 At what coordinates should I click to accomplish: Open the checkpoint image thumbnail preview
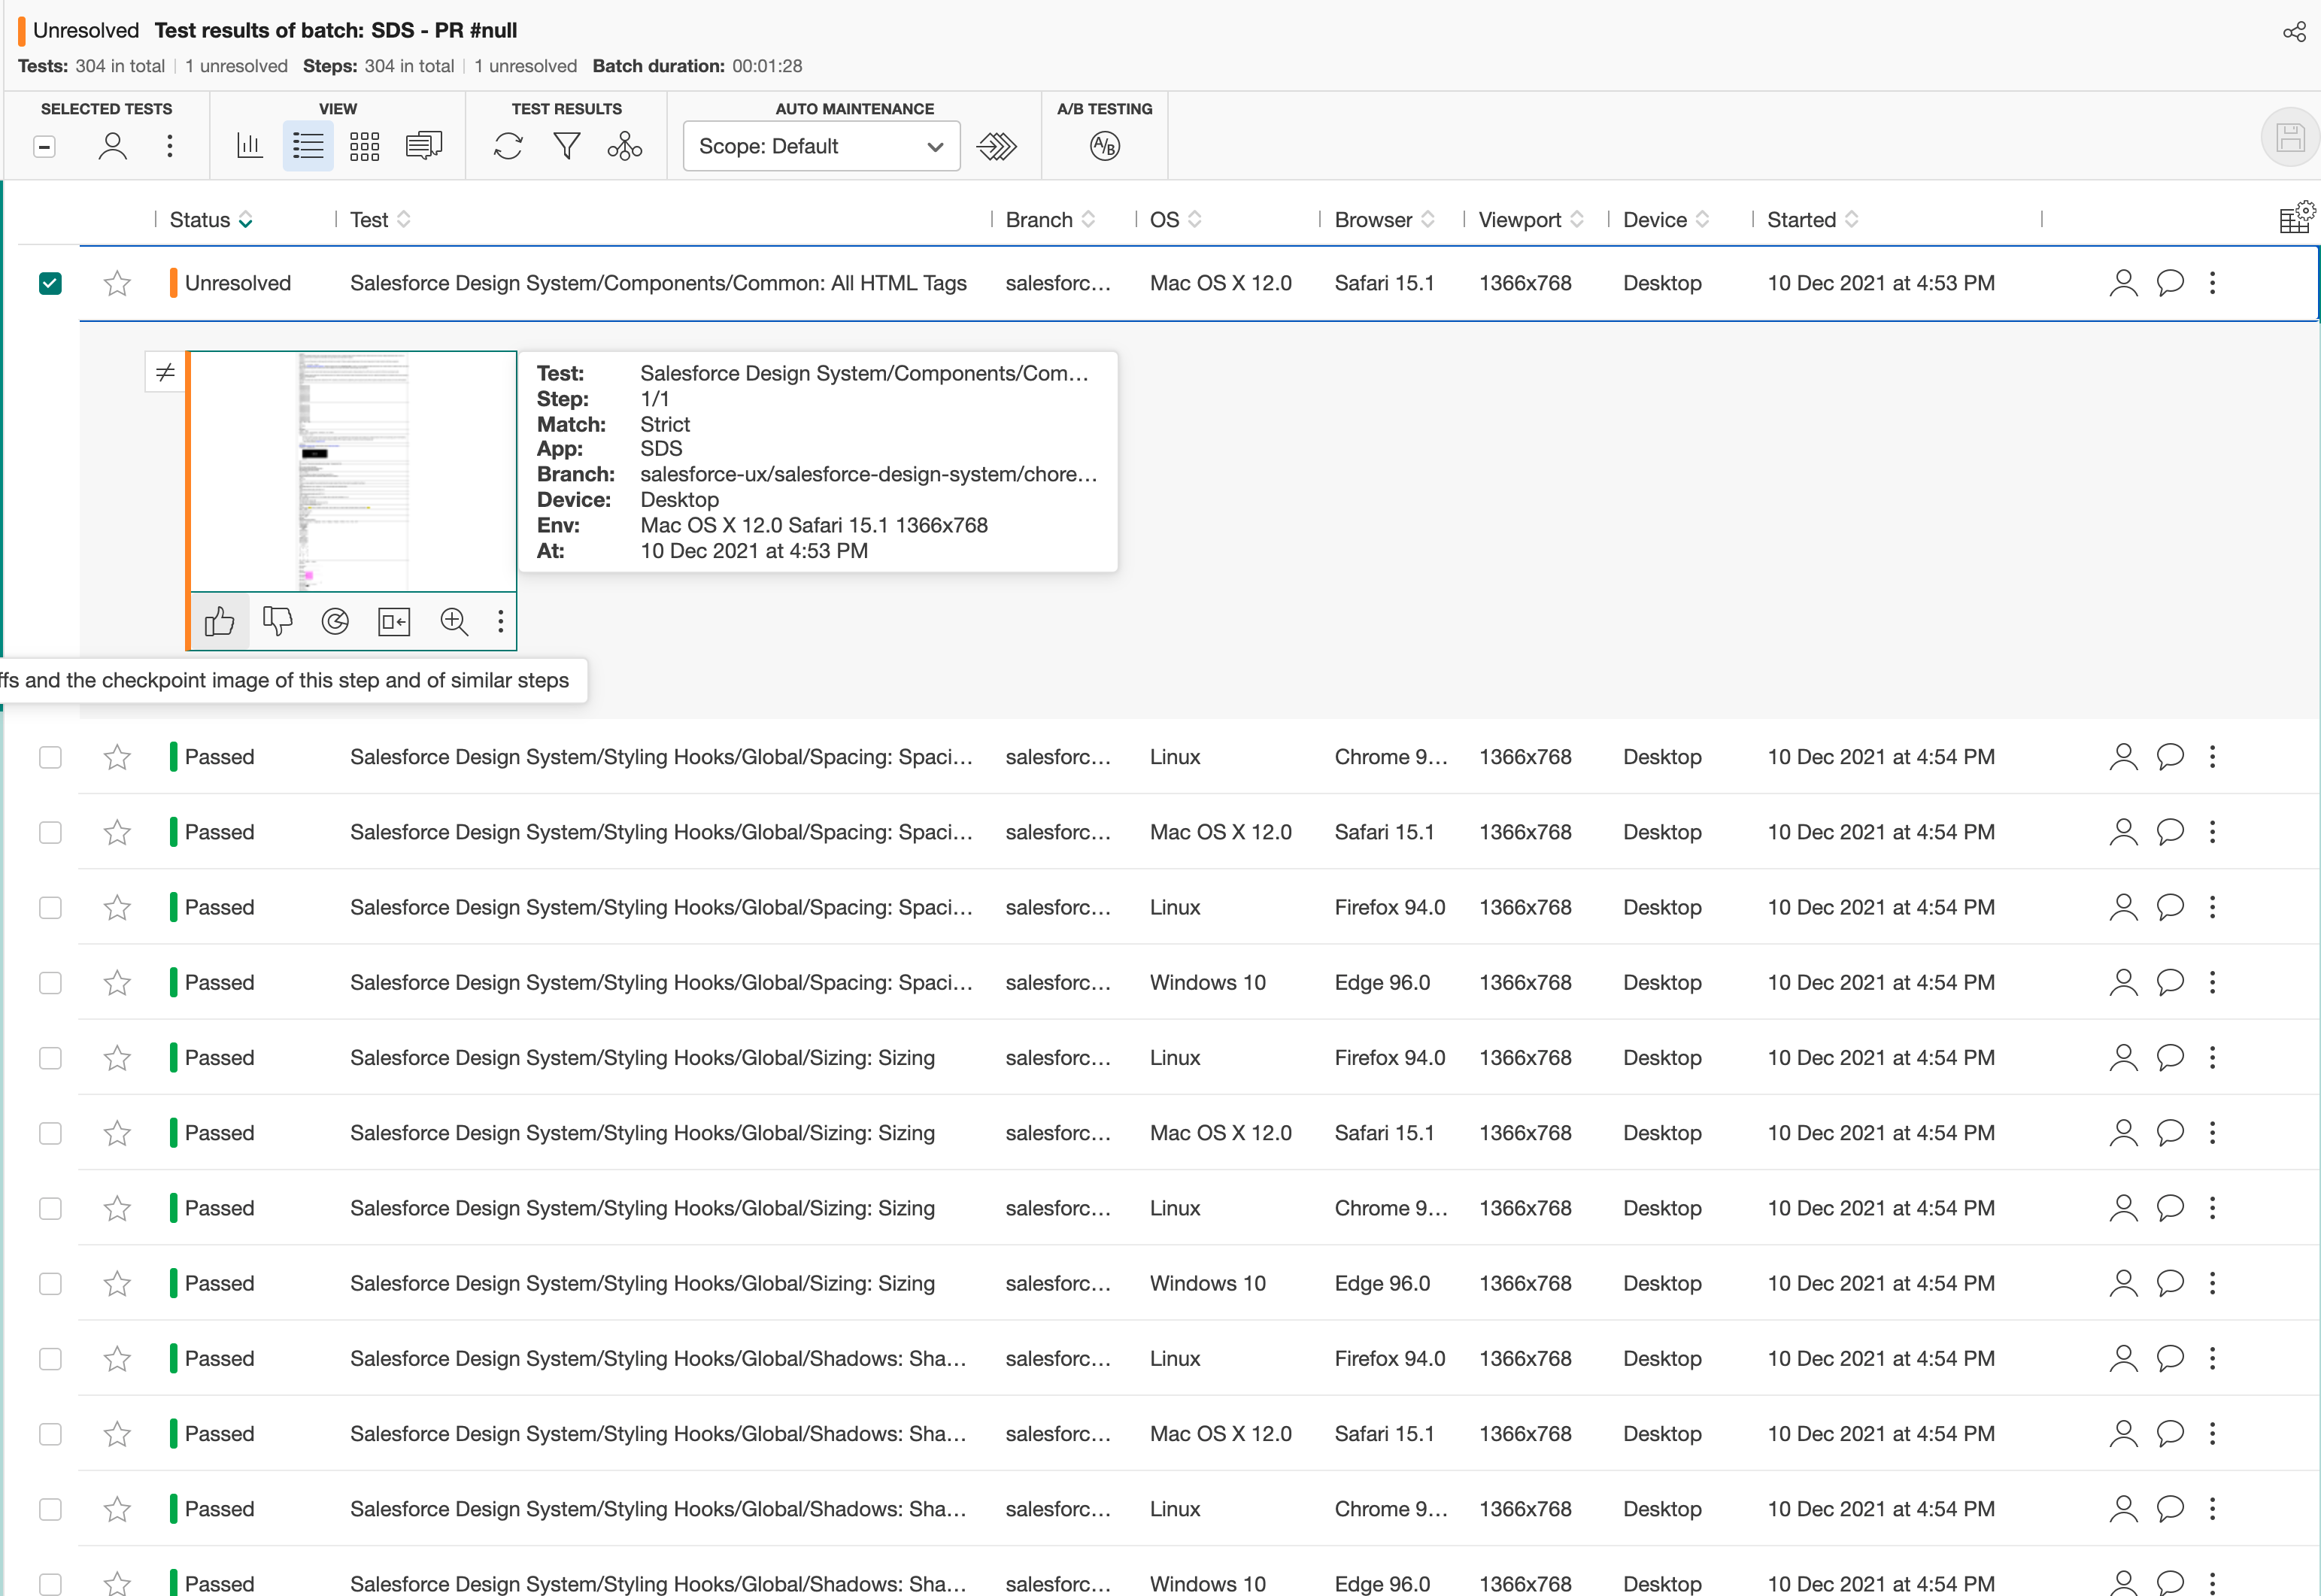pyautogui.click(x=351, y=472)
